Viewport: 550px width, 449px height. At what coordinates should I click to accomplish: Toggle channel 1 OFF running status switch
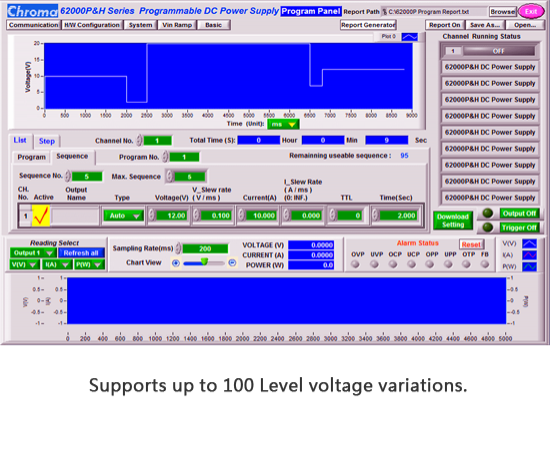pyautogui.click(x=498, y=51)
